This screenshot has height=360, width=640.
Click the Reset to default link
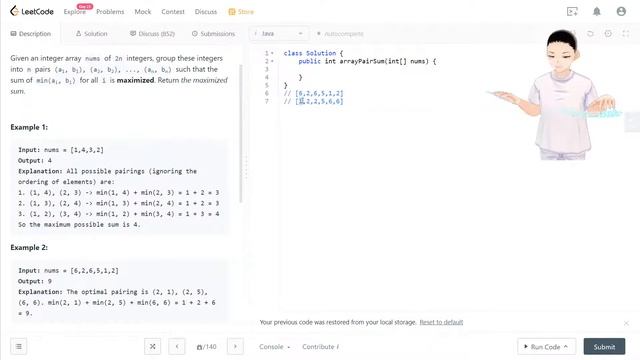click(x=441, y=322)
